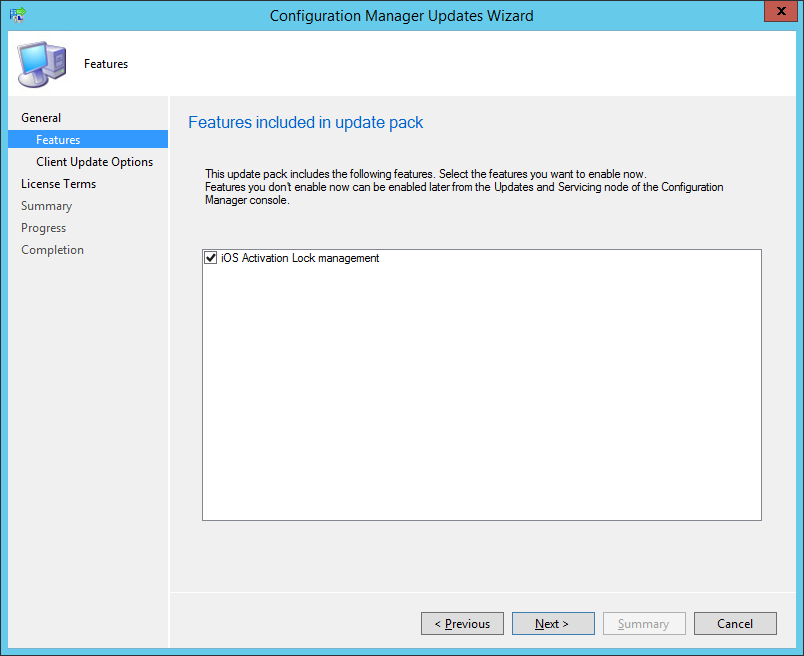Cancel the updates wizard
The image size is (804, 656).
(735, 624)
